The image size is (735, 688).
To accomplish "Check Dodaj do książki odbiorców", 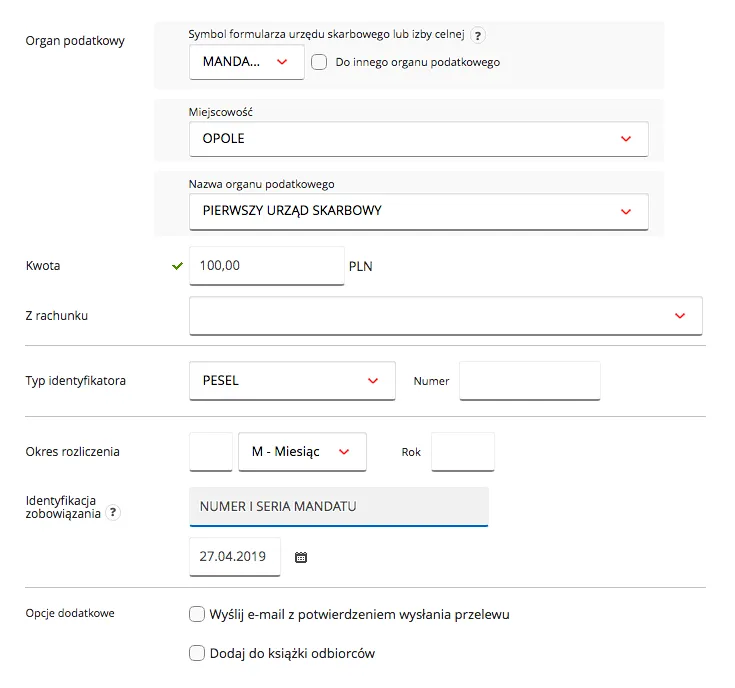I will click(x=197, y=654).
